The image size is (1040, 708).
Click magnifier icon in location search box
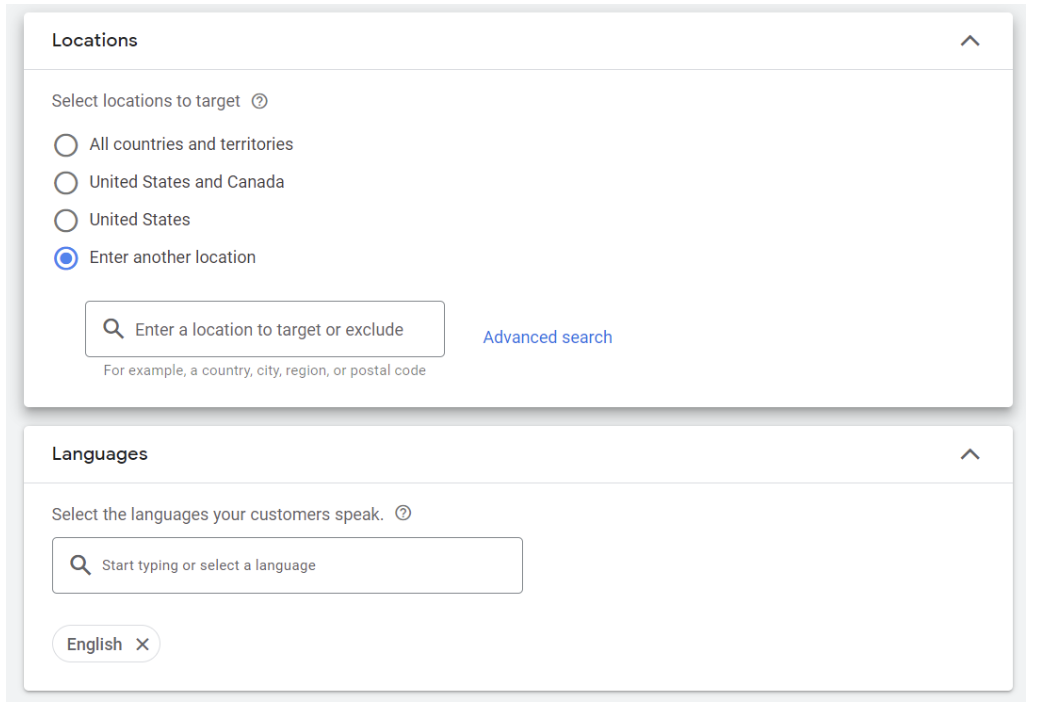point(113,328)
